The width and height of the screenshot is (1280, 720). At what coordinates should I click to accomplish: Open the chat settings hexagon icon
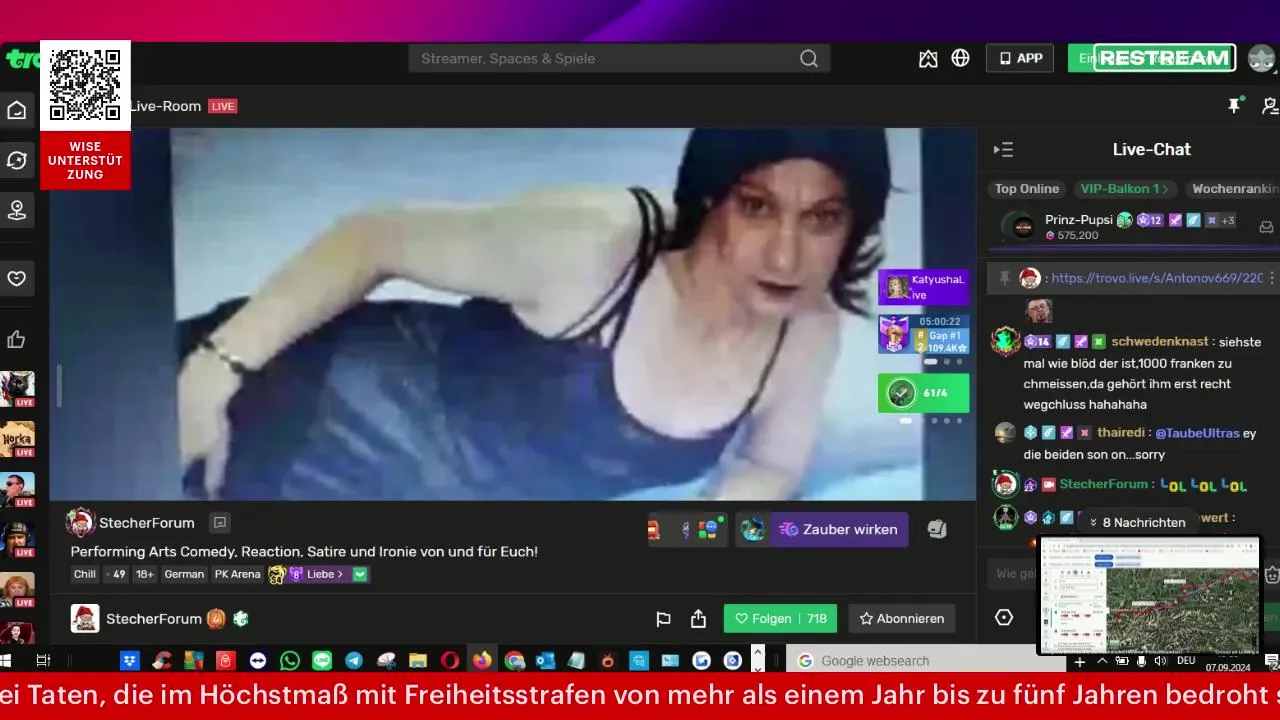point(1004,618)
